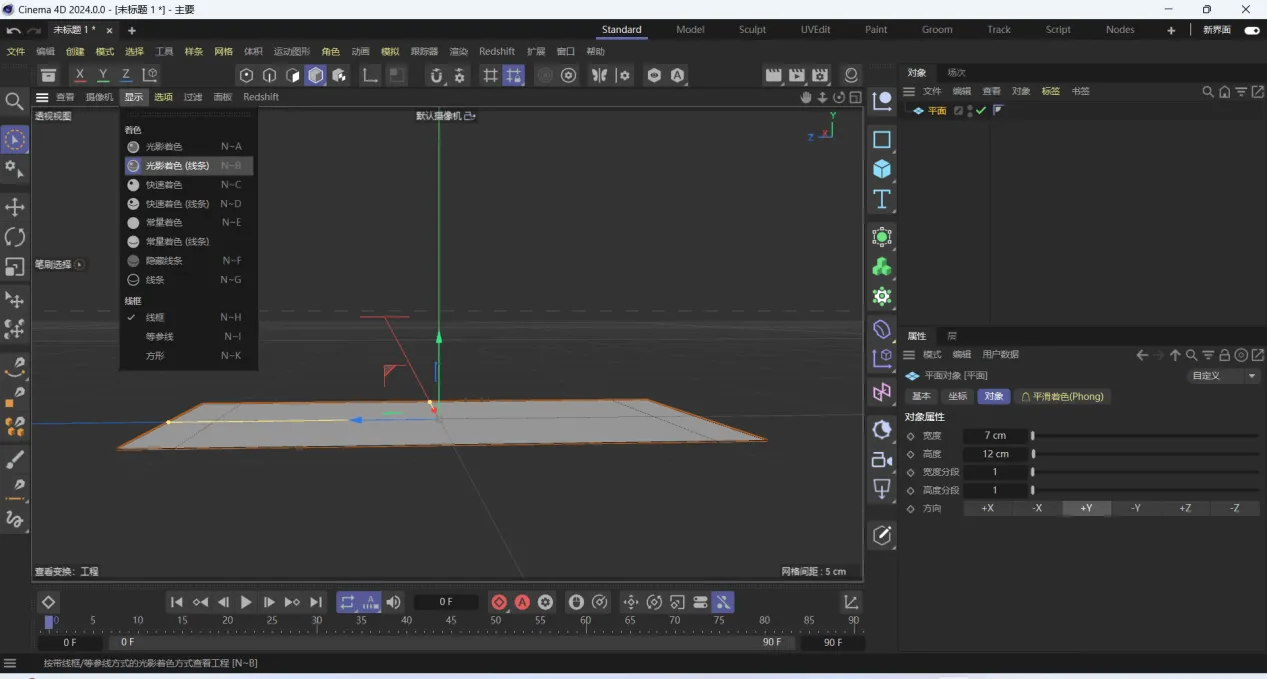Toggle the new interface switch at top right
Screen dimensions: 1267x679
1251,30
